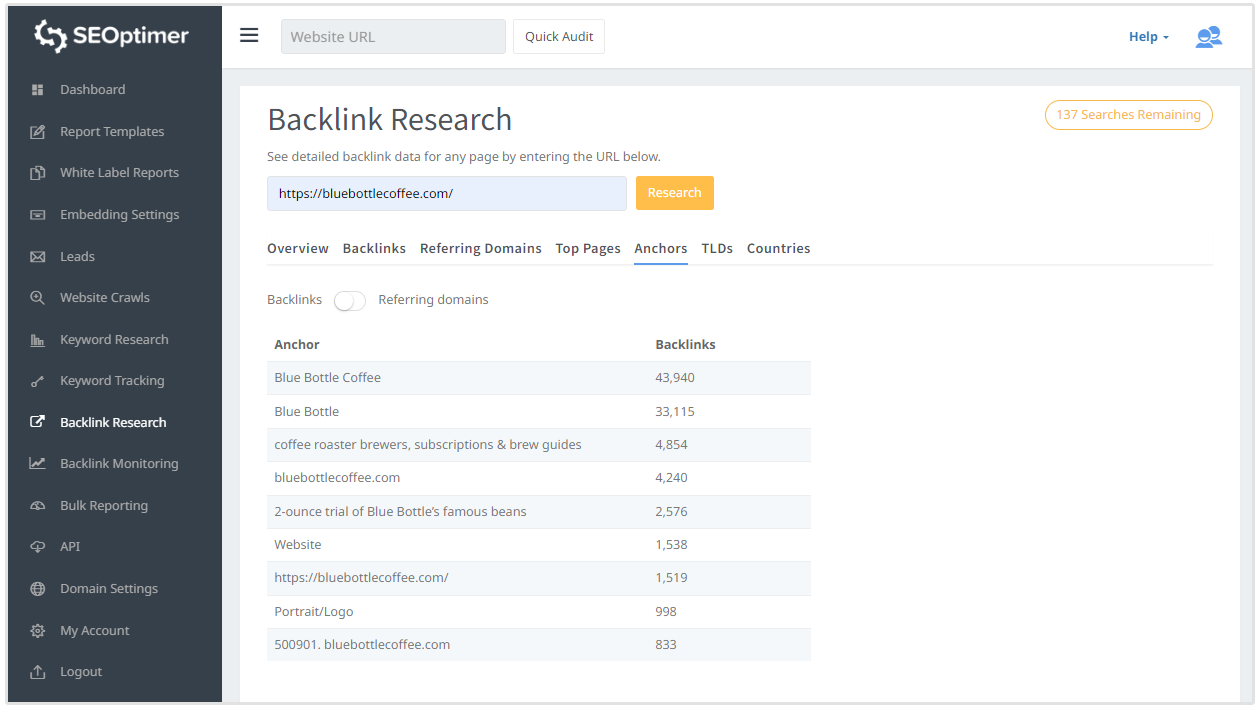This screenshot has height=710, width=1260.
Task: Click the My Account gear icon
Action: 38,631
